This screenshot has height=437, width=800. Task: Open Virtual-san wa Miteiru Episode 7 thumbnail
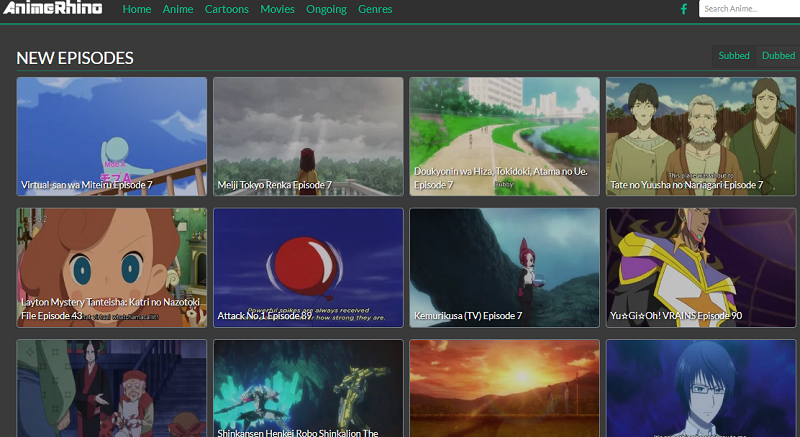pos(112,136)
